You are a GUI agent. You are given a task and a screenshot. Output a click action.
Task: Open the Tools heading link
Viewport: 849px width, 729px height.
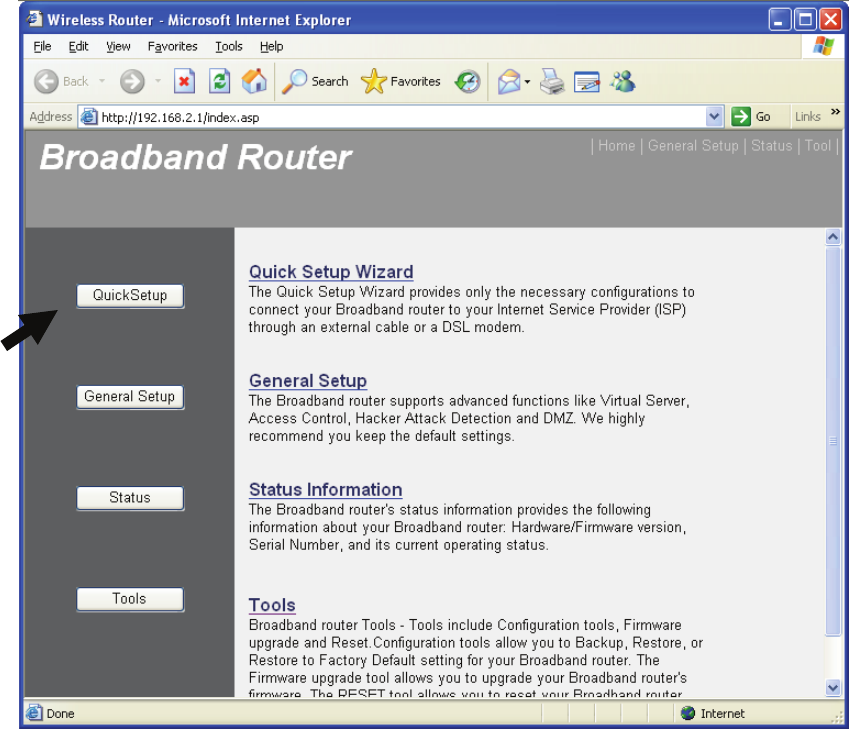(272, 604)
